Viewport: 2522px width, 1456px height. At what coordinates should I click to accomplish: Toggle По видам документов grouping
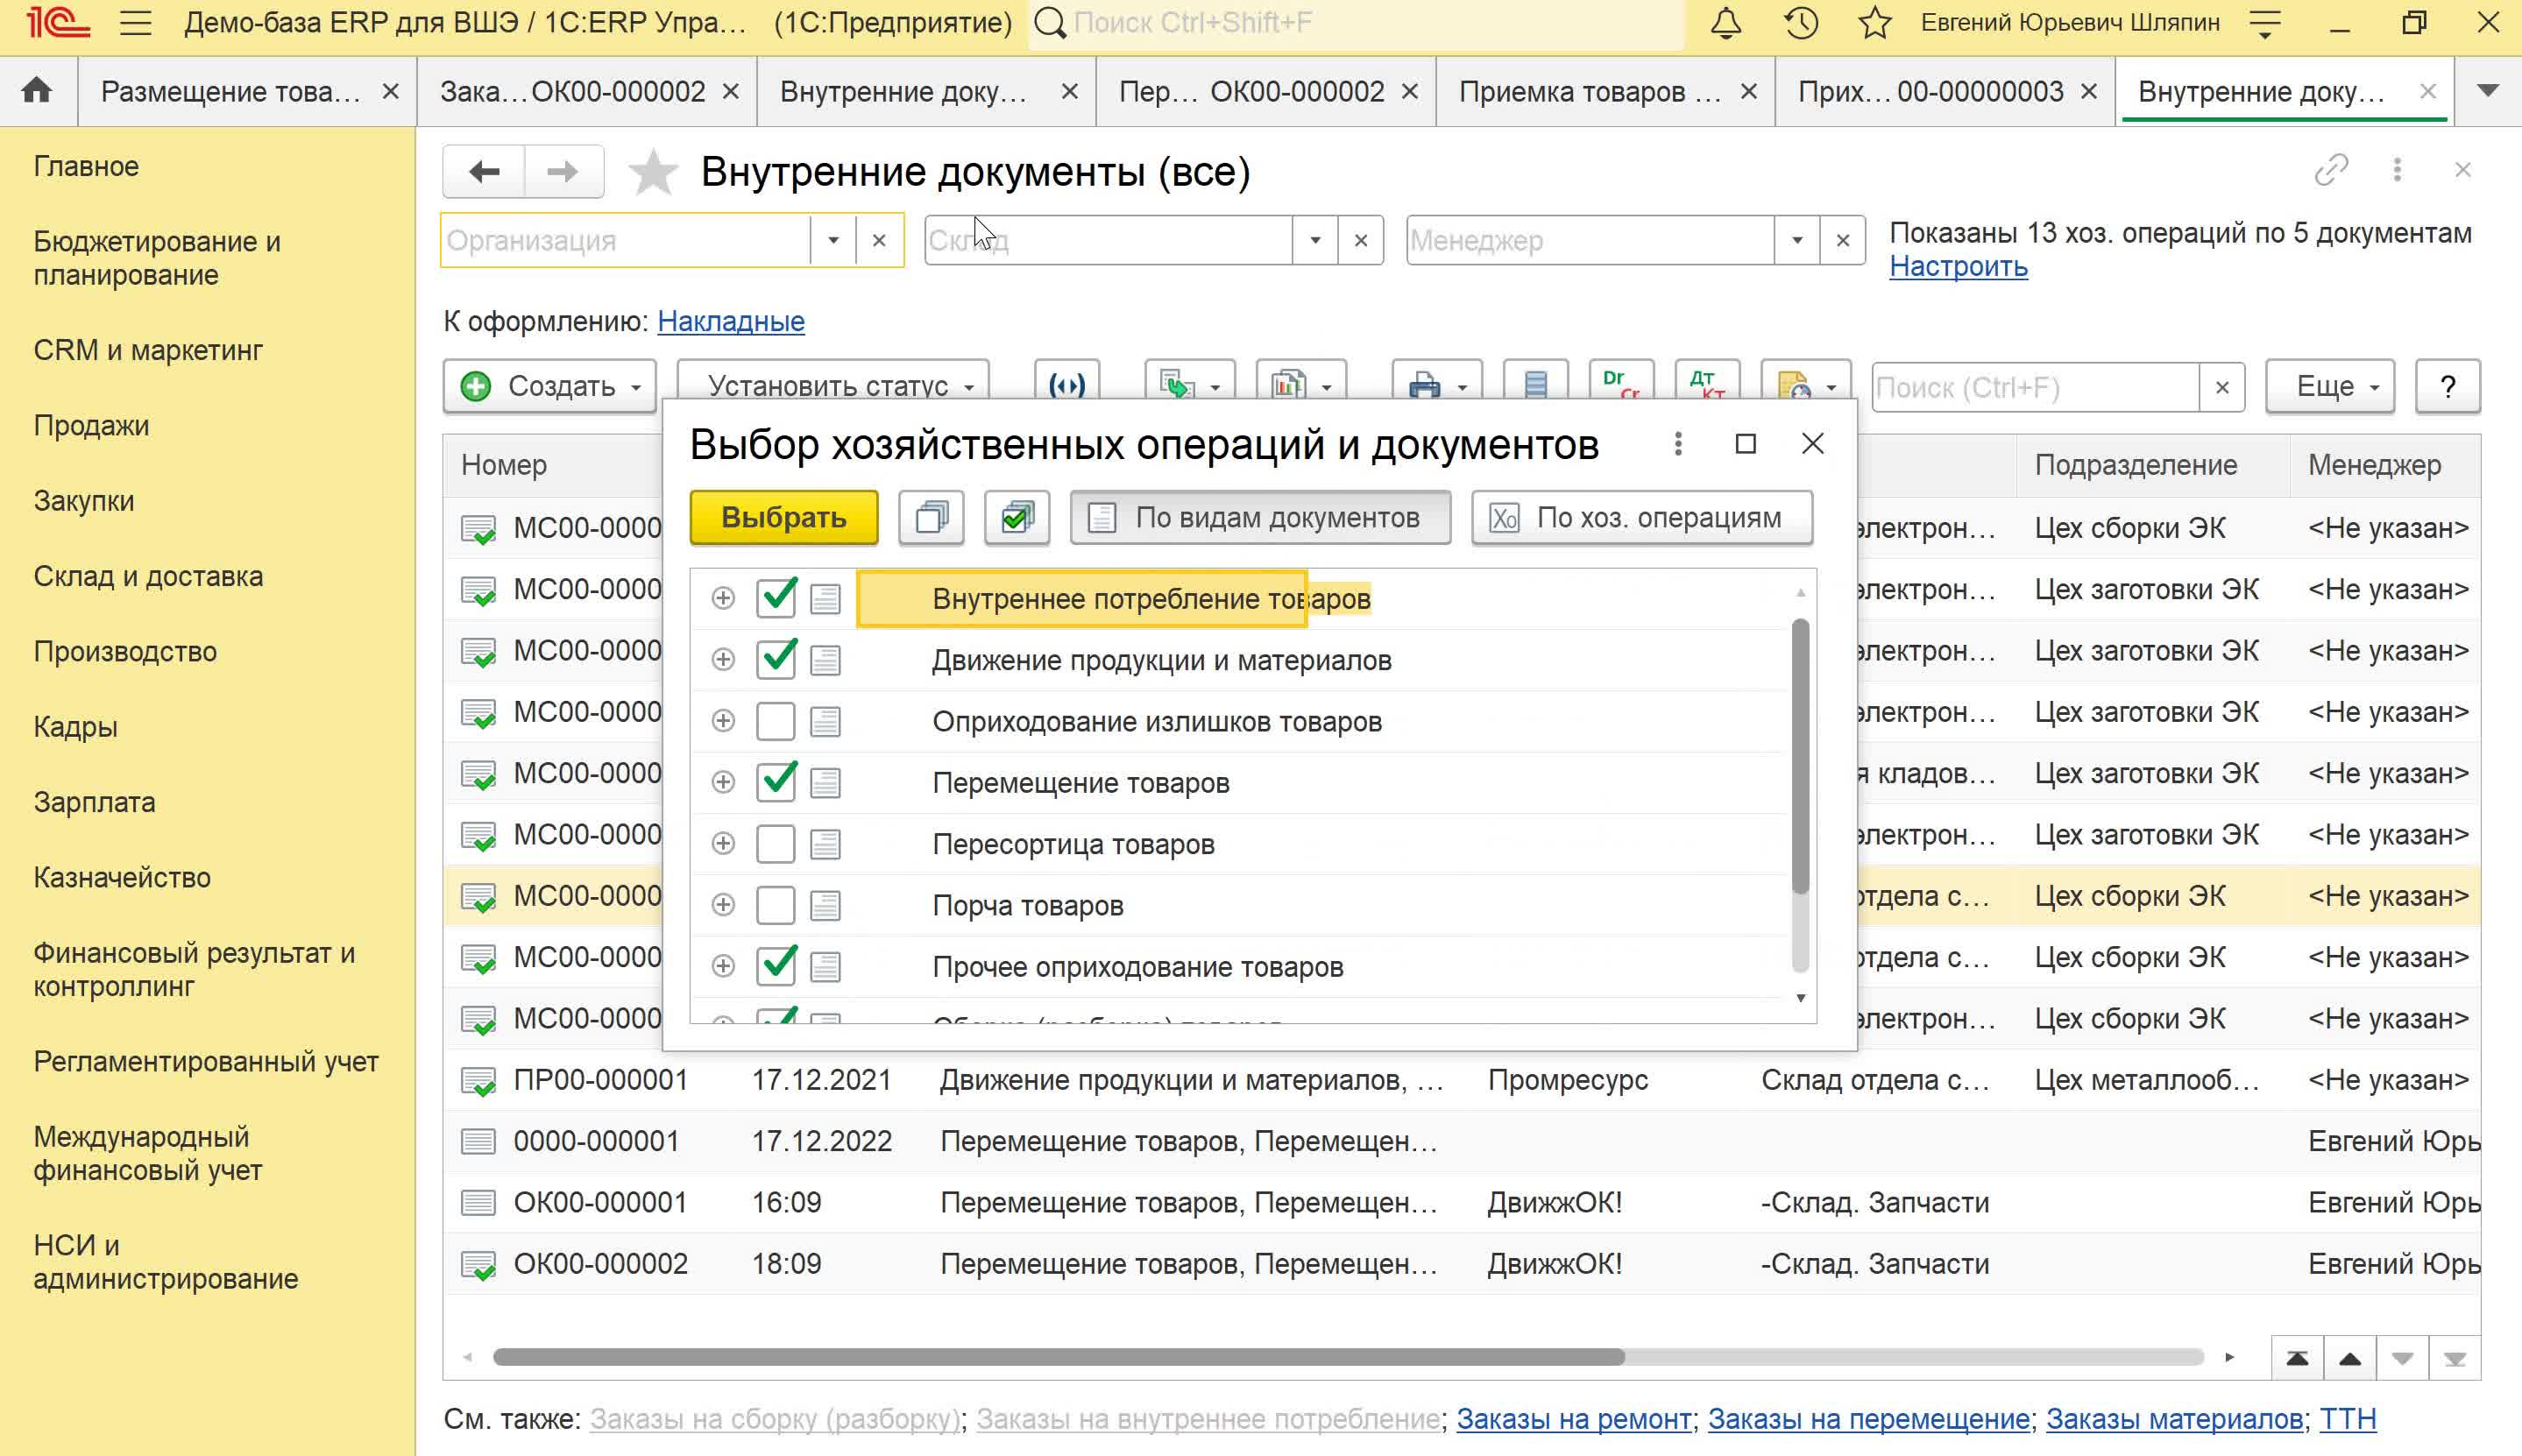pyautogui.click(x=1260, y=517)
